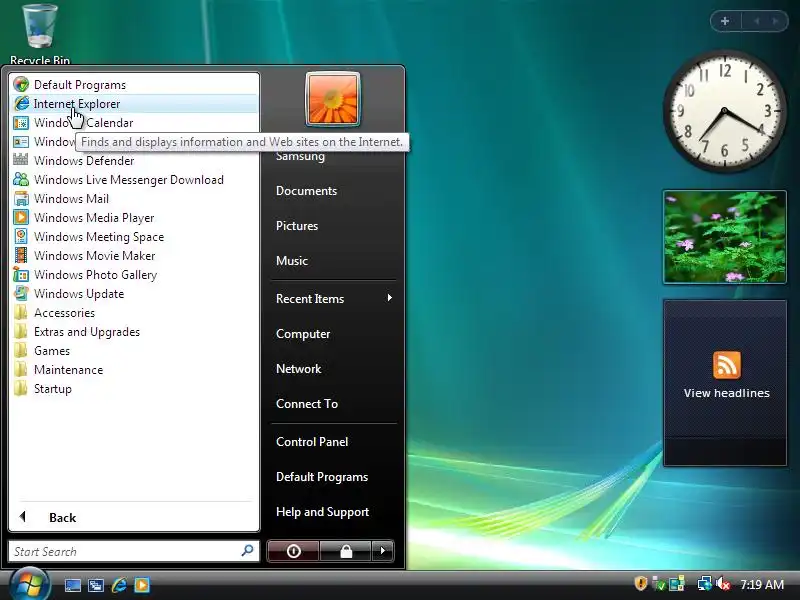Click the lock computer button
The height and width of the screenshot is (600, 800).
click(346, 551)
